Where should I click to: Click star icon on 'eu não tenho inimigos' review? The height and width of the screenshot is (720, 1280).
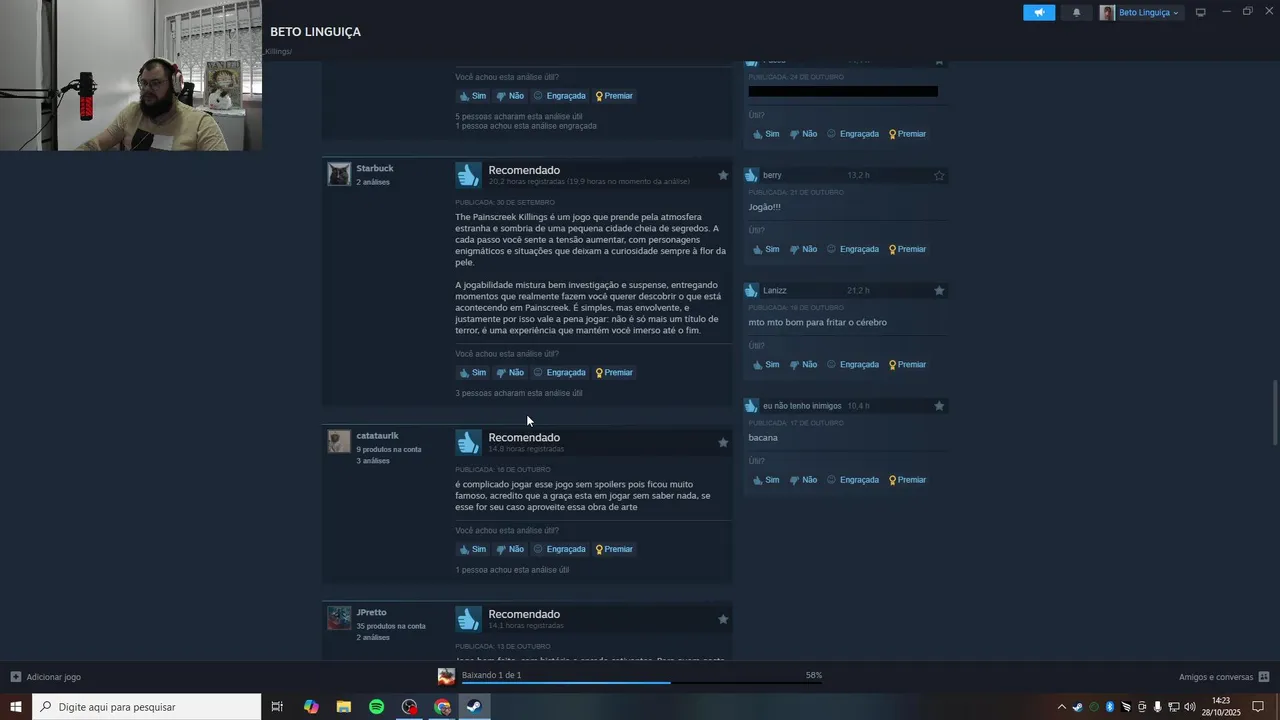[939, 406]
